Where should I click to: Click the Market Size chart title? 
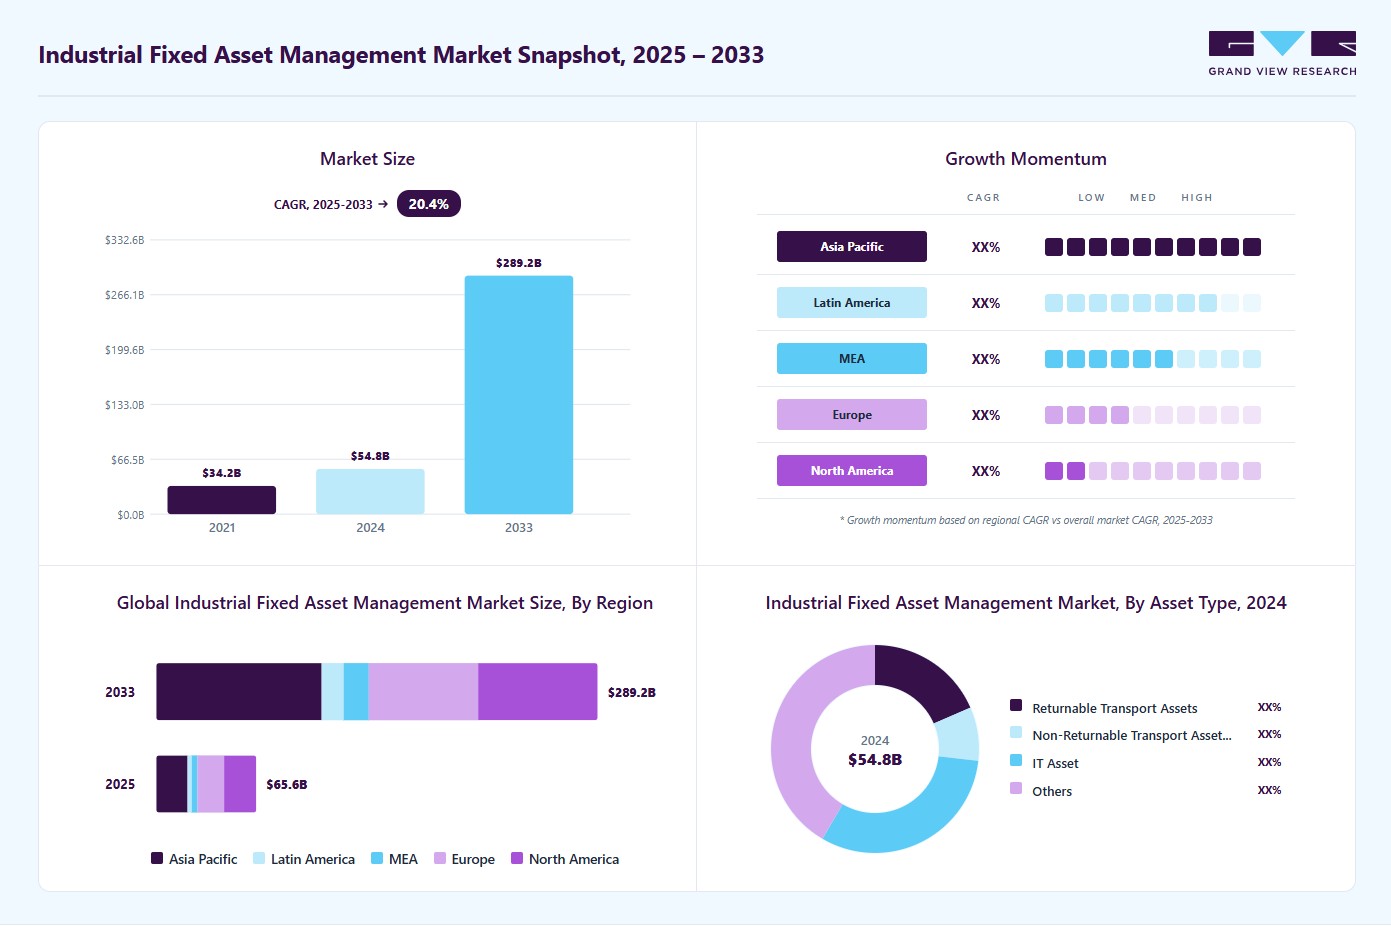[367, 159]
